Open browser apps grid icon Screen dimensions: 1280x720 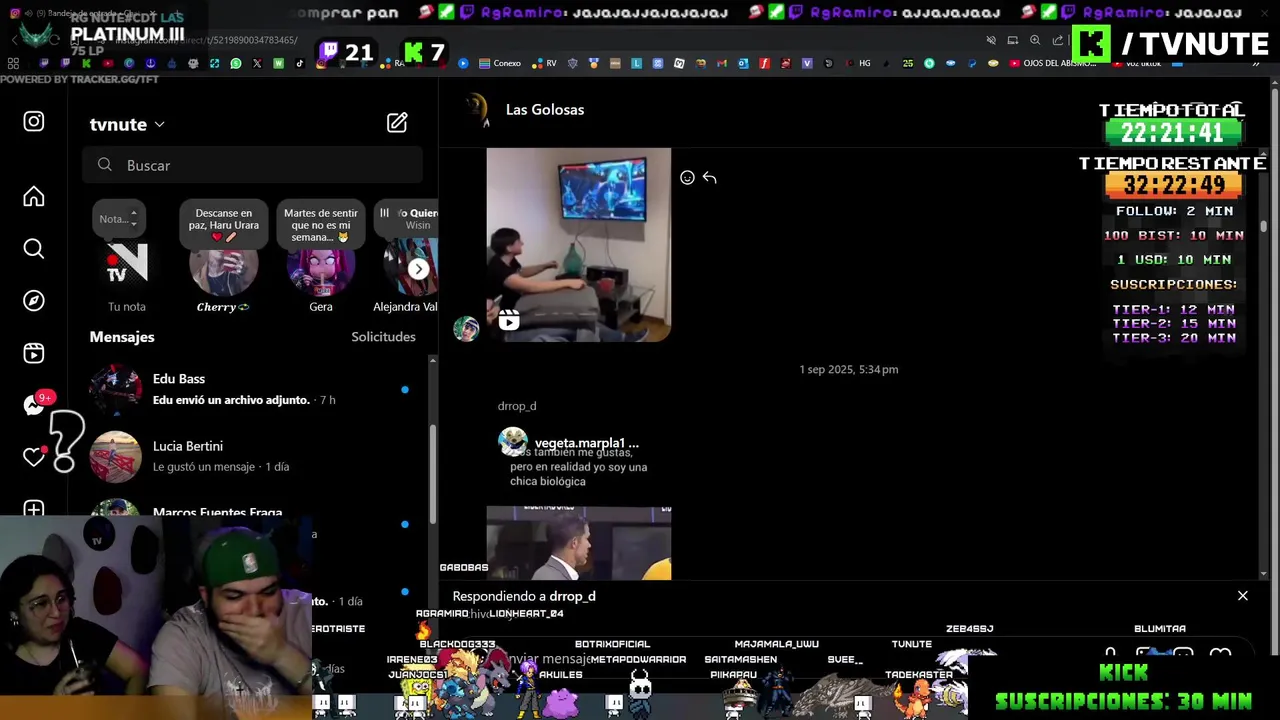point(13,63)
